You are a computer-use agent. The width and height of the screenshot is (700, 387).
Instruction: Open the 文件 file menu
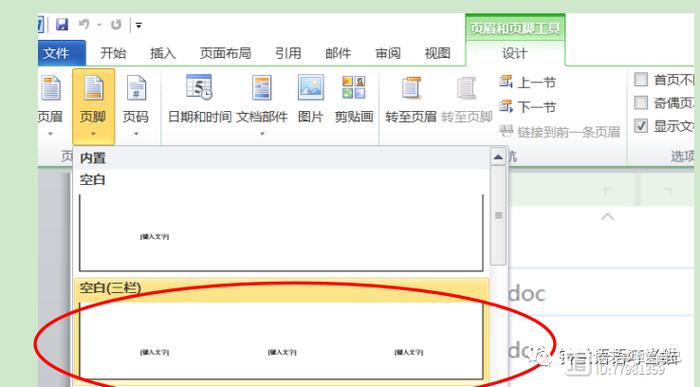click(62, 54)
